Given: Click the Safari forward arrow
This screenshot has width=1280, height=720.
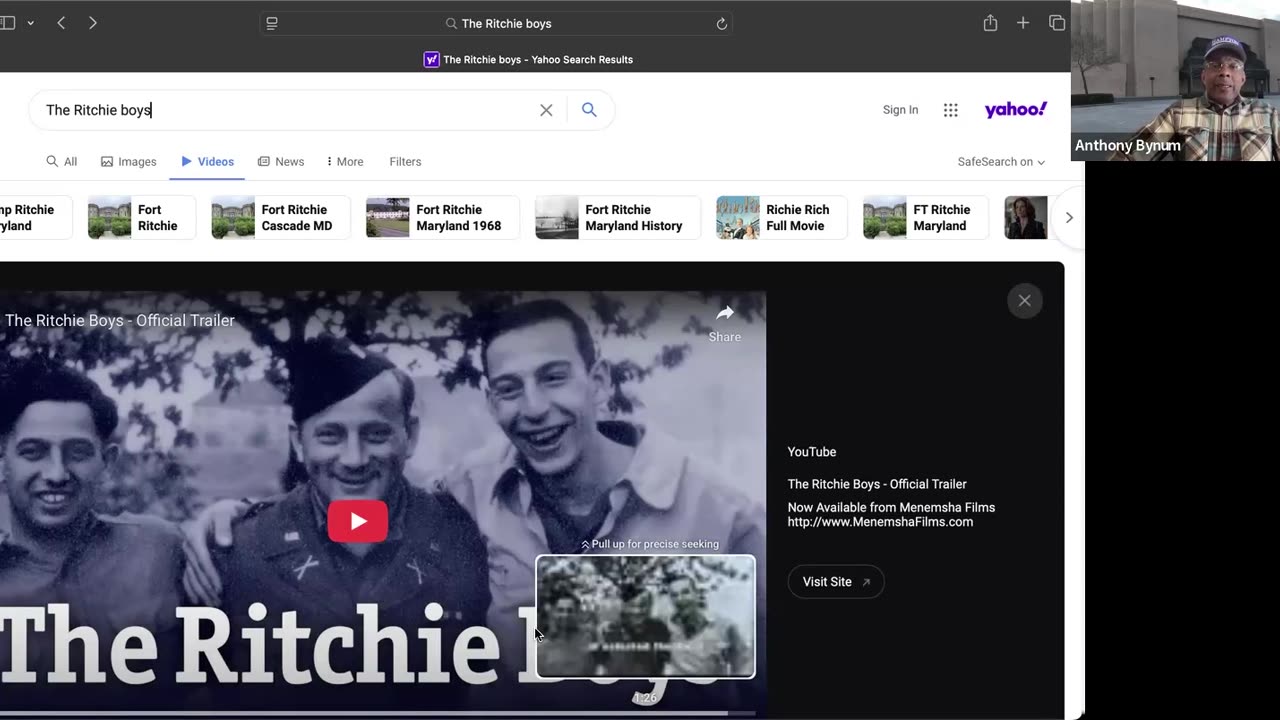Looking at the screenshot, I should pyautogui.click(x=93, y=23).
